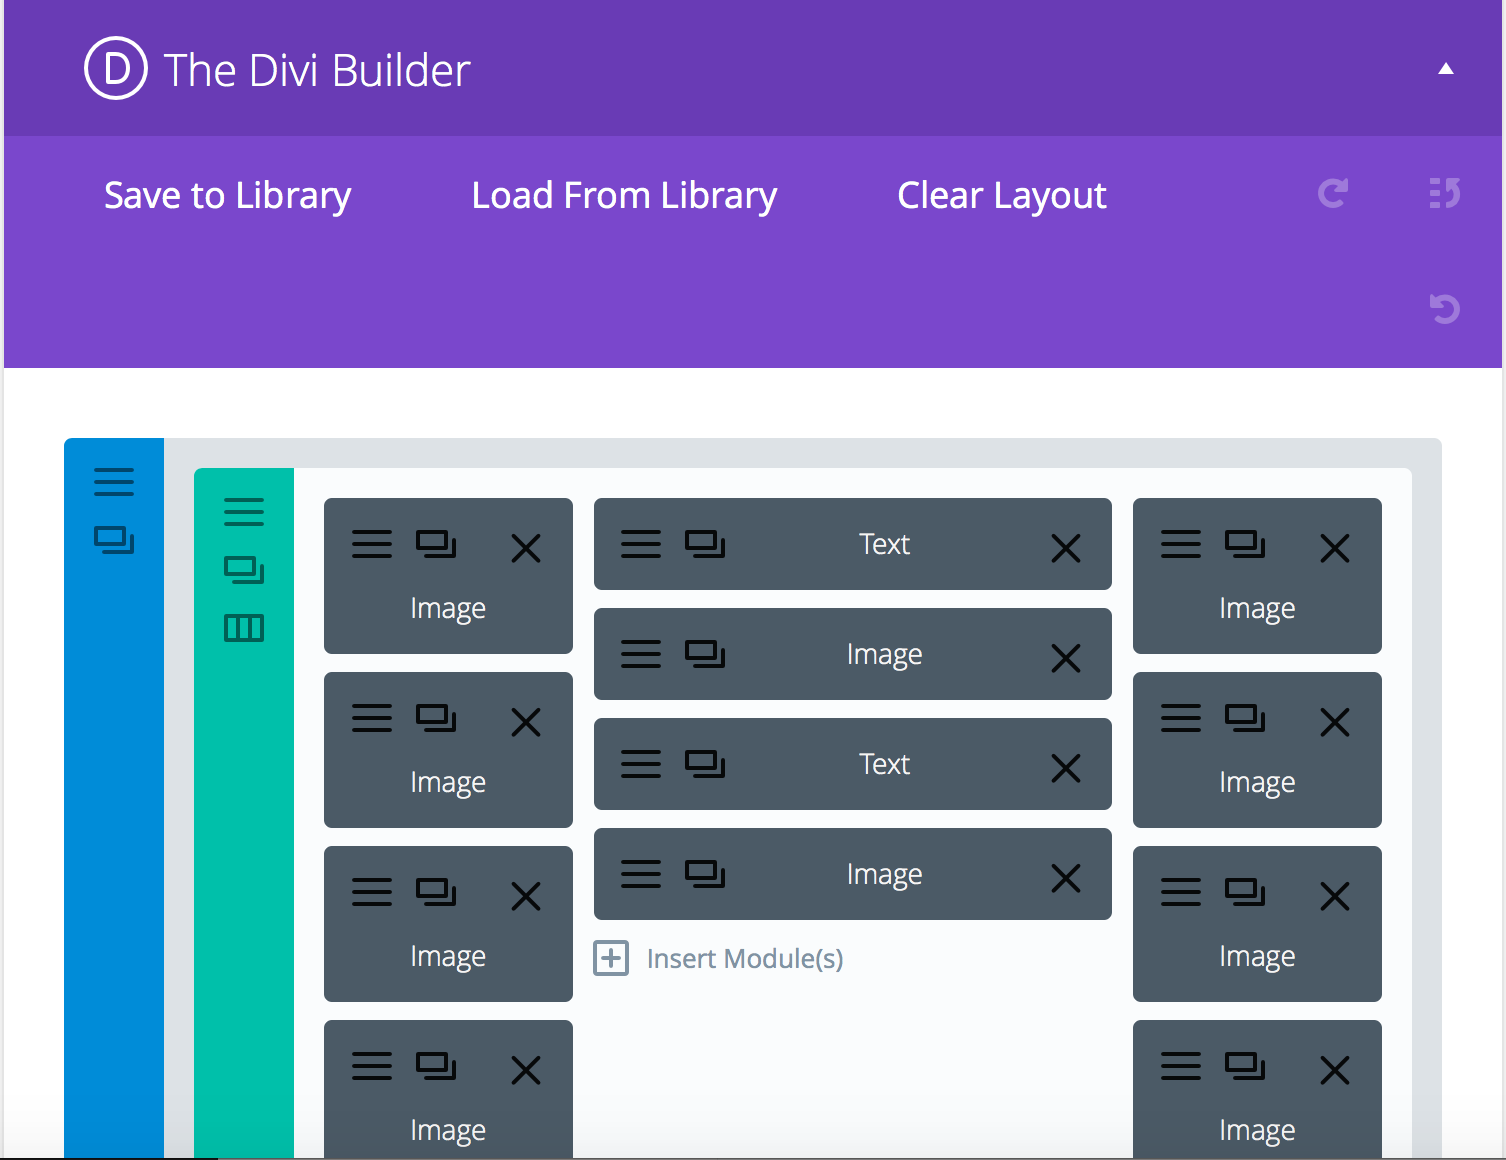Clone the middle column's lower Image module
This screenshot has width=1506, height=1160.
705,874
